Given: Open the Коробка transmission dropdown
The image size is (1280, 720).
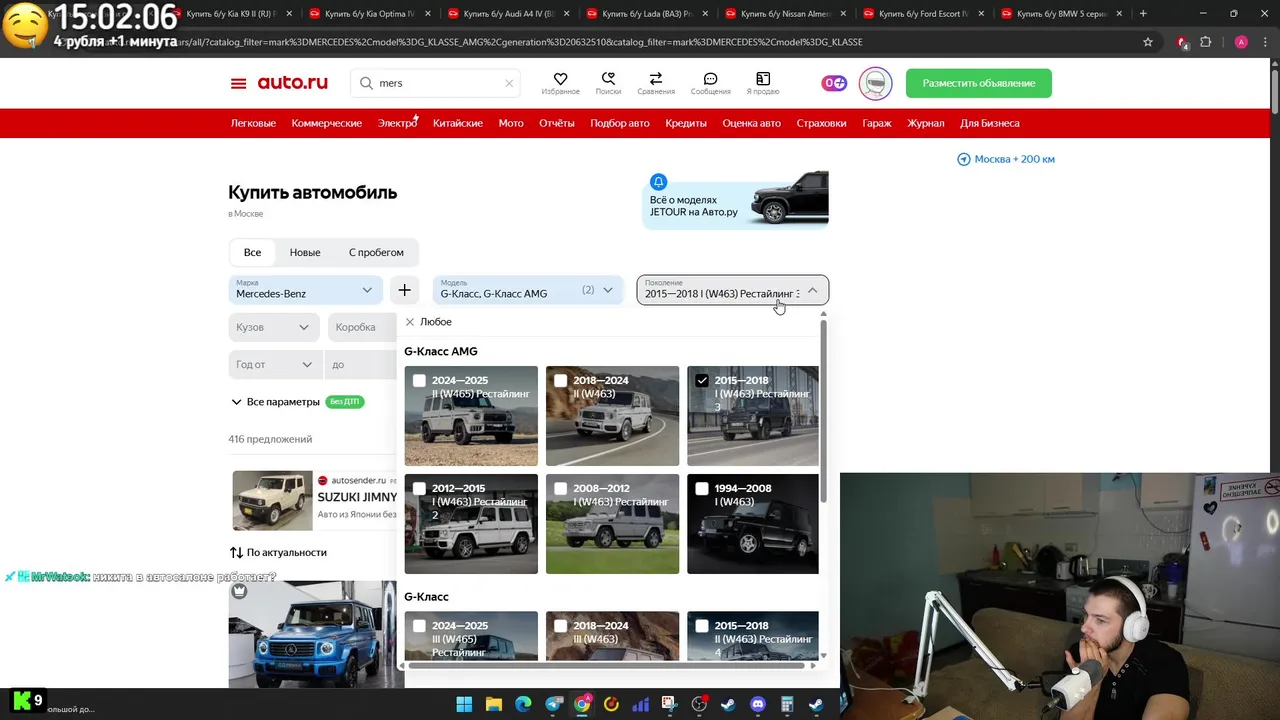Looking at the screenshot, I should pyautogui.click(x=362, y=327).
